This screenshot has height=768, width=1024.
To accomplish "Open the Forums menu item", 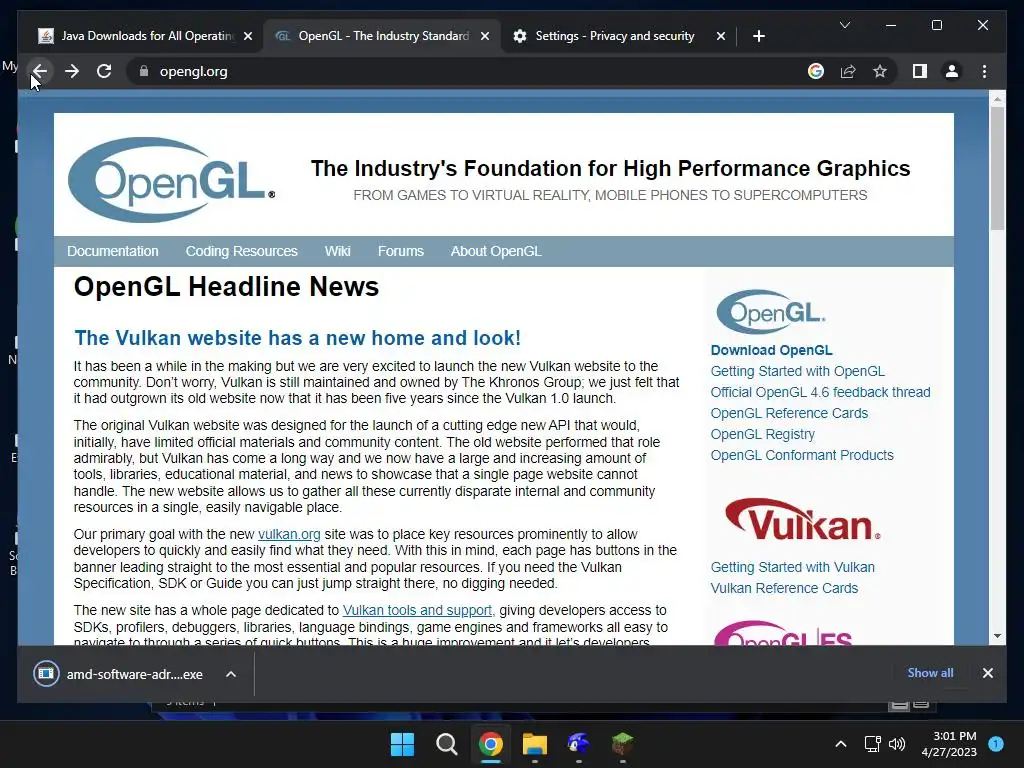I will [x=400, y=251].
